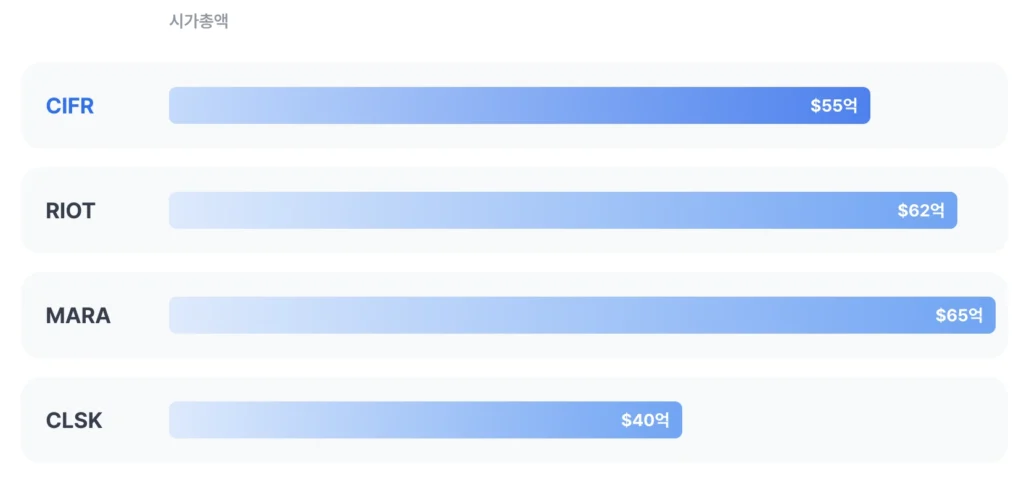
Task: Click the middle of the MARA market cap bar
Action: pos(582,316)
